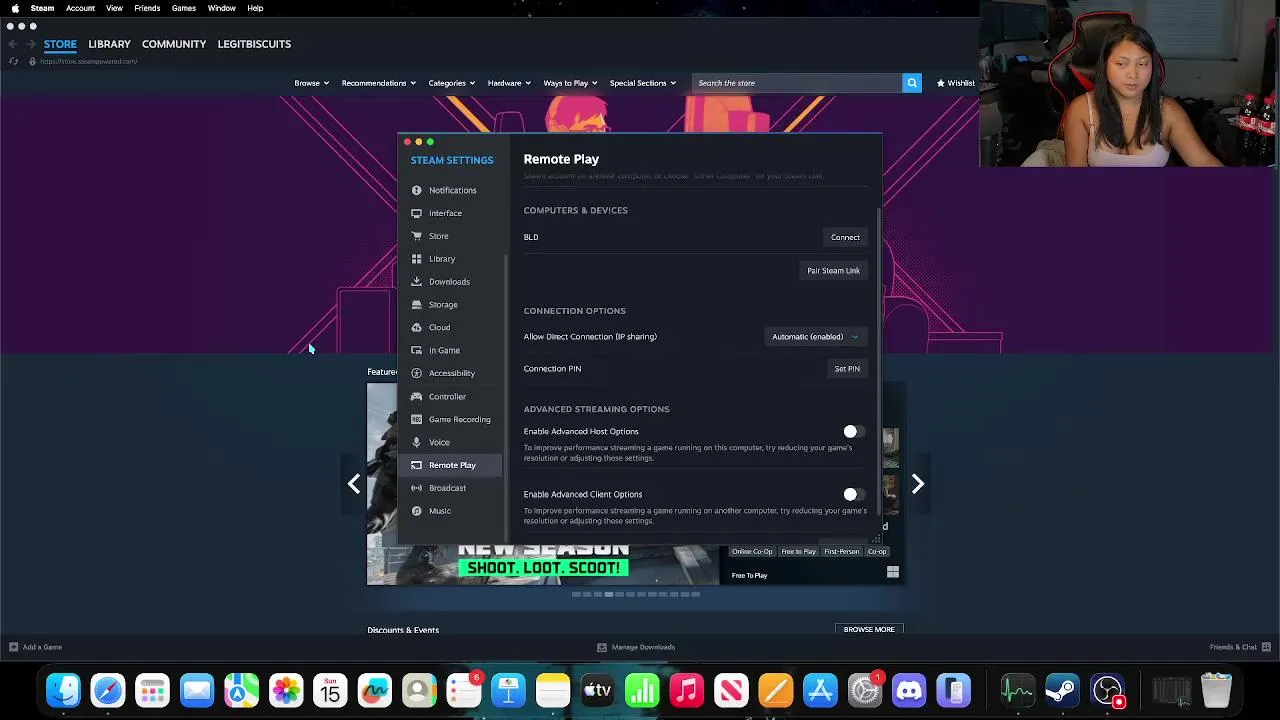Open Notifications settings bell icon
The width and height of the screenshot is (1280, 720).
[x=416, y=190]
